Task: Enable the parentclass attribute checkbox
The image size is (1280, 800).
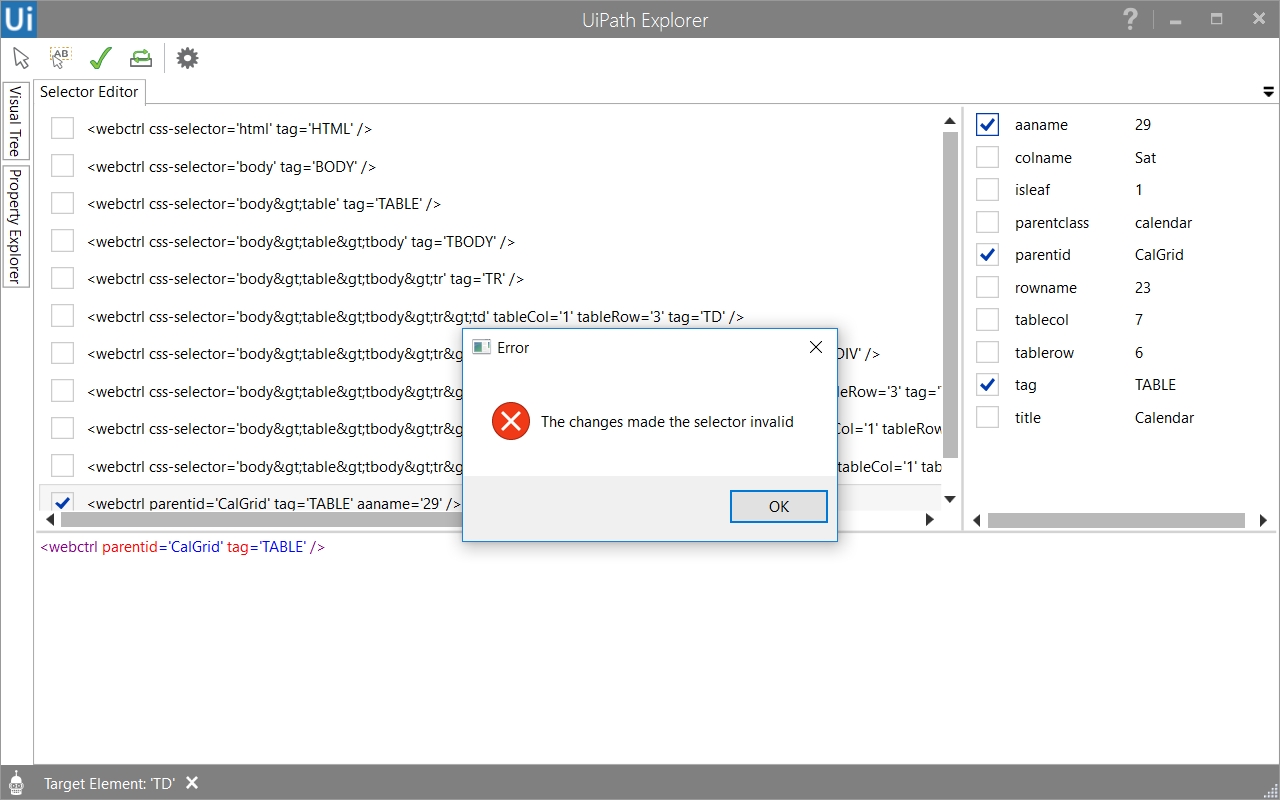Action: [987, 222]
